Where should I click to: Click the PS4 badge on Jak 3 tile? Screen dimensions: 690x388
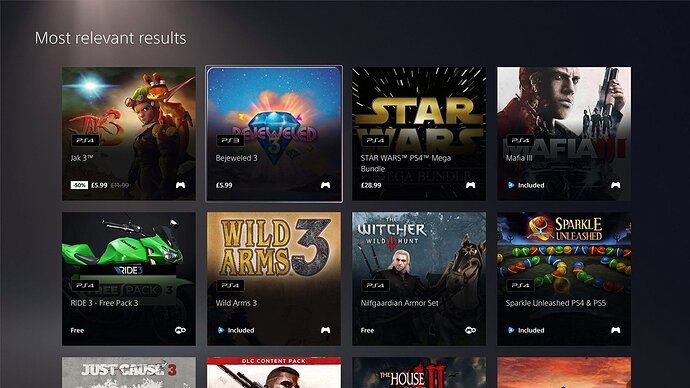coord(85,140)
